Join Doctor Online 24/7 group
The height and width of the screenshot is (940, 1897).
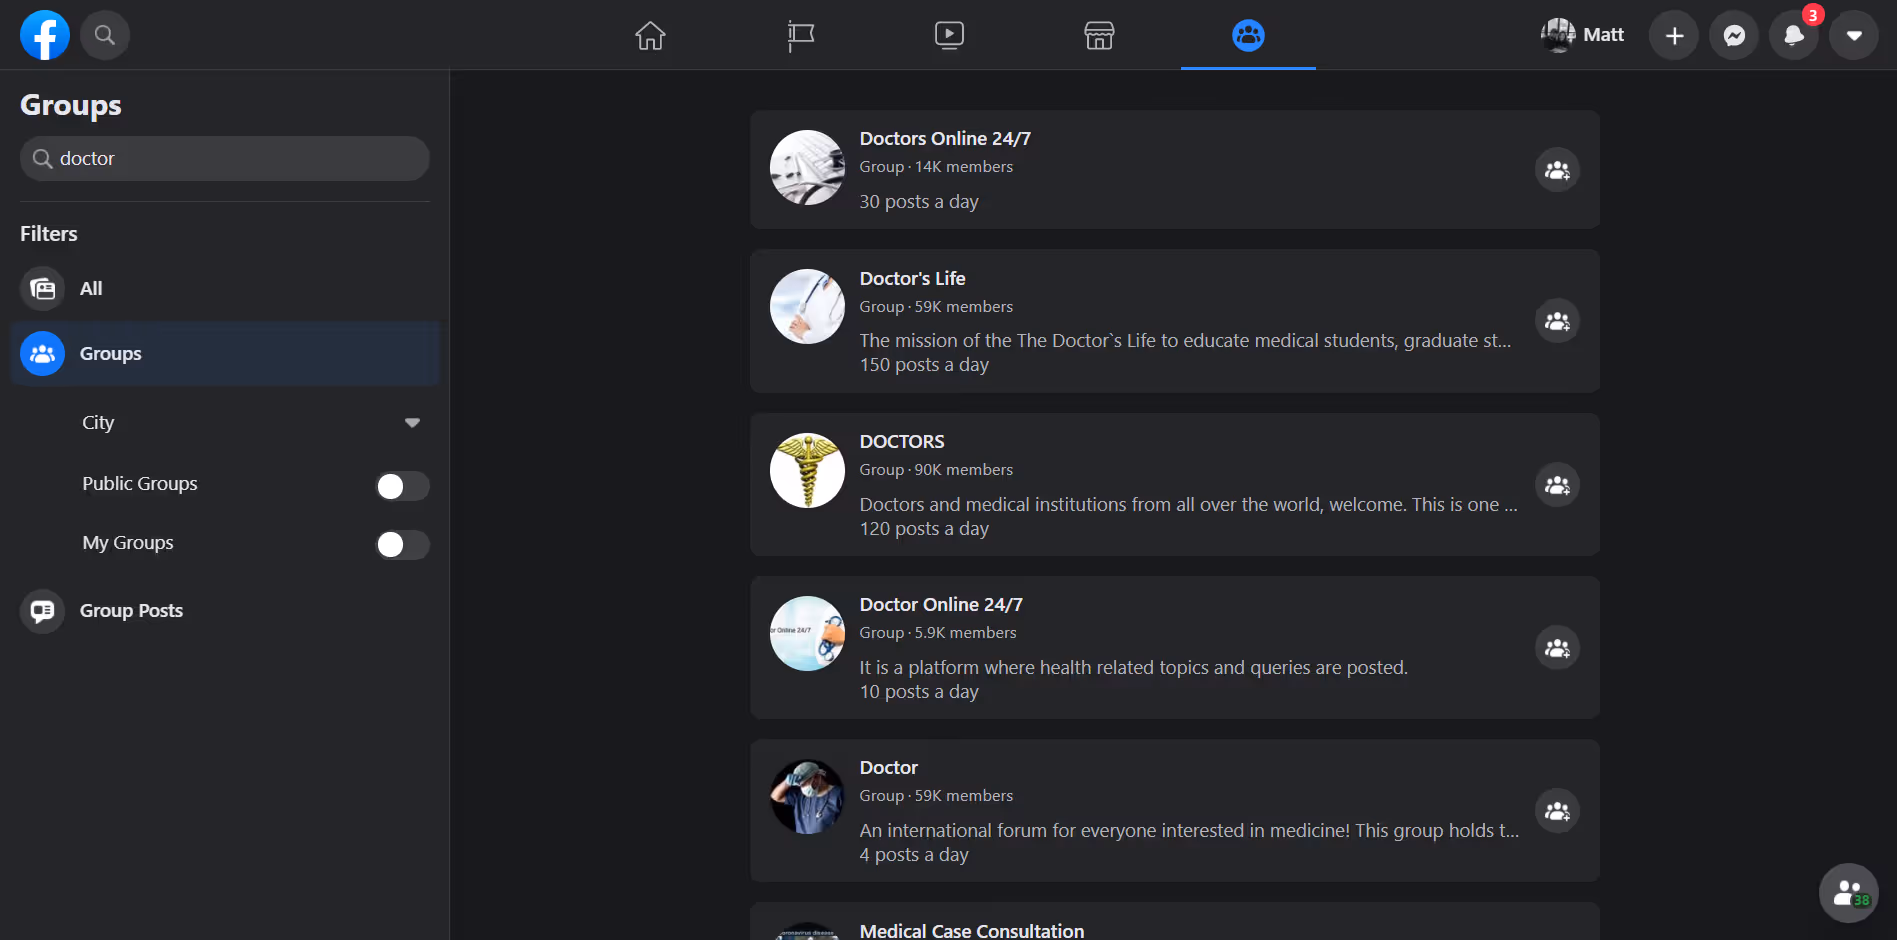1557,648
